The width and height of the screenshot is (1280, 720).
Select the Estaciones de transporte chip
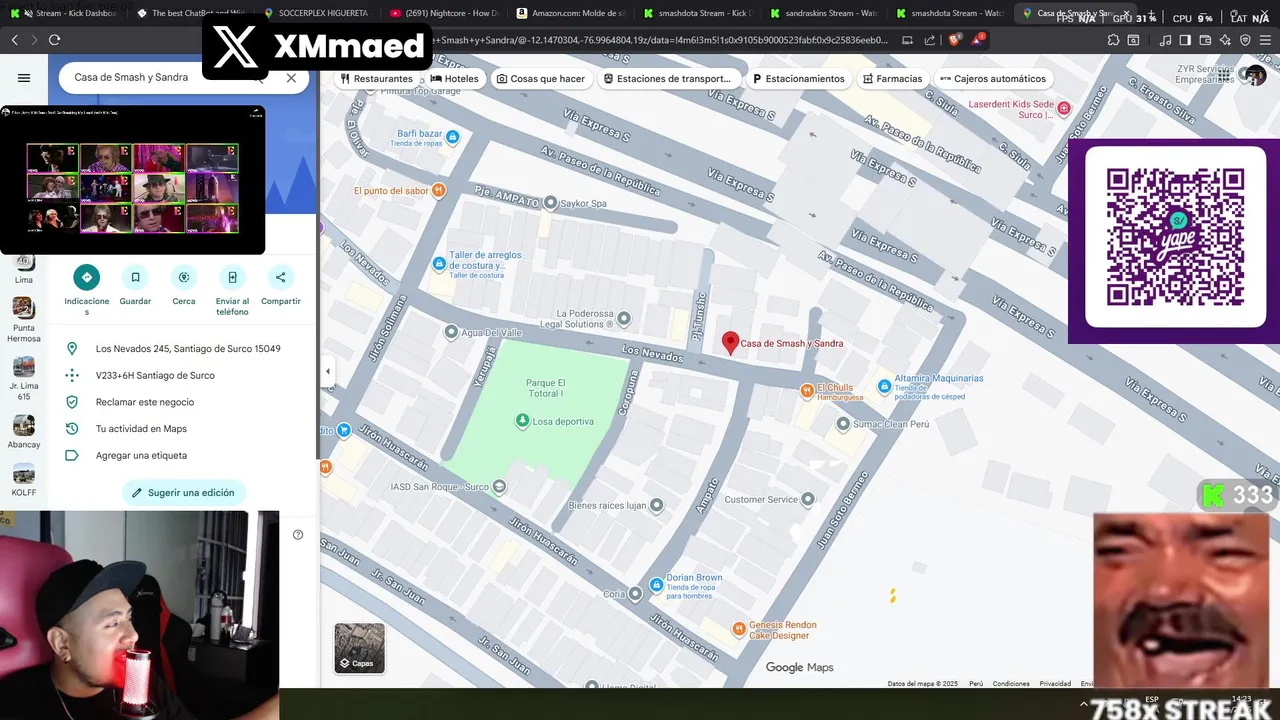[x=668, y=78]
